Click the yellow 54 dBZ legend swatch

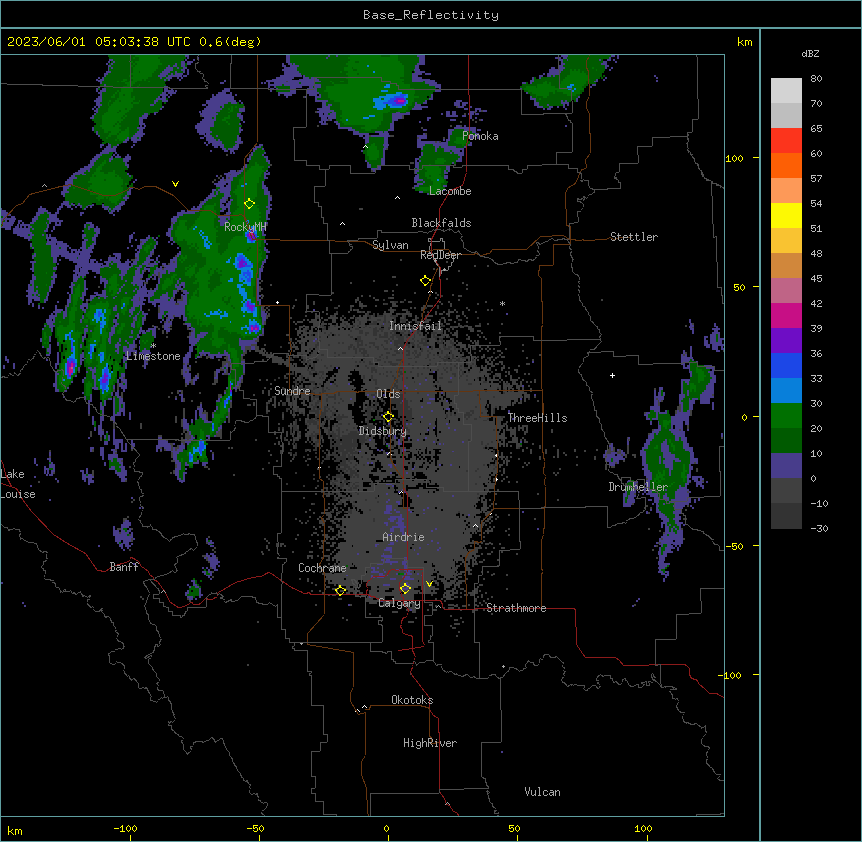tap(786, 215)
